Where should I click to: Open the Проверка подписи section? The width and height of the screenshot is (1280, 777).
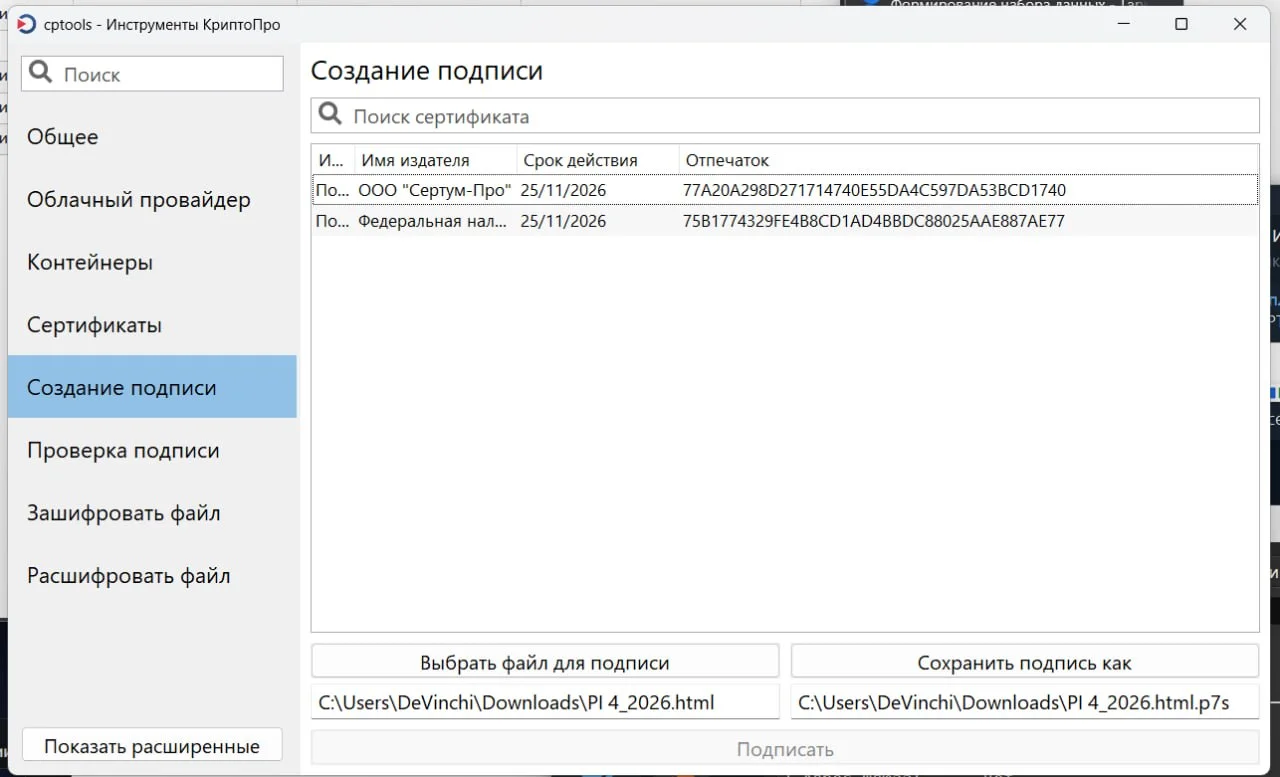click(x=152, y=450)
